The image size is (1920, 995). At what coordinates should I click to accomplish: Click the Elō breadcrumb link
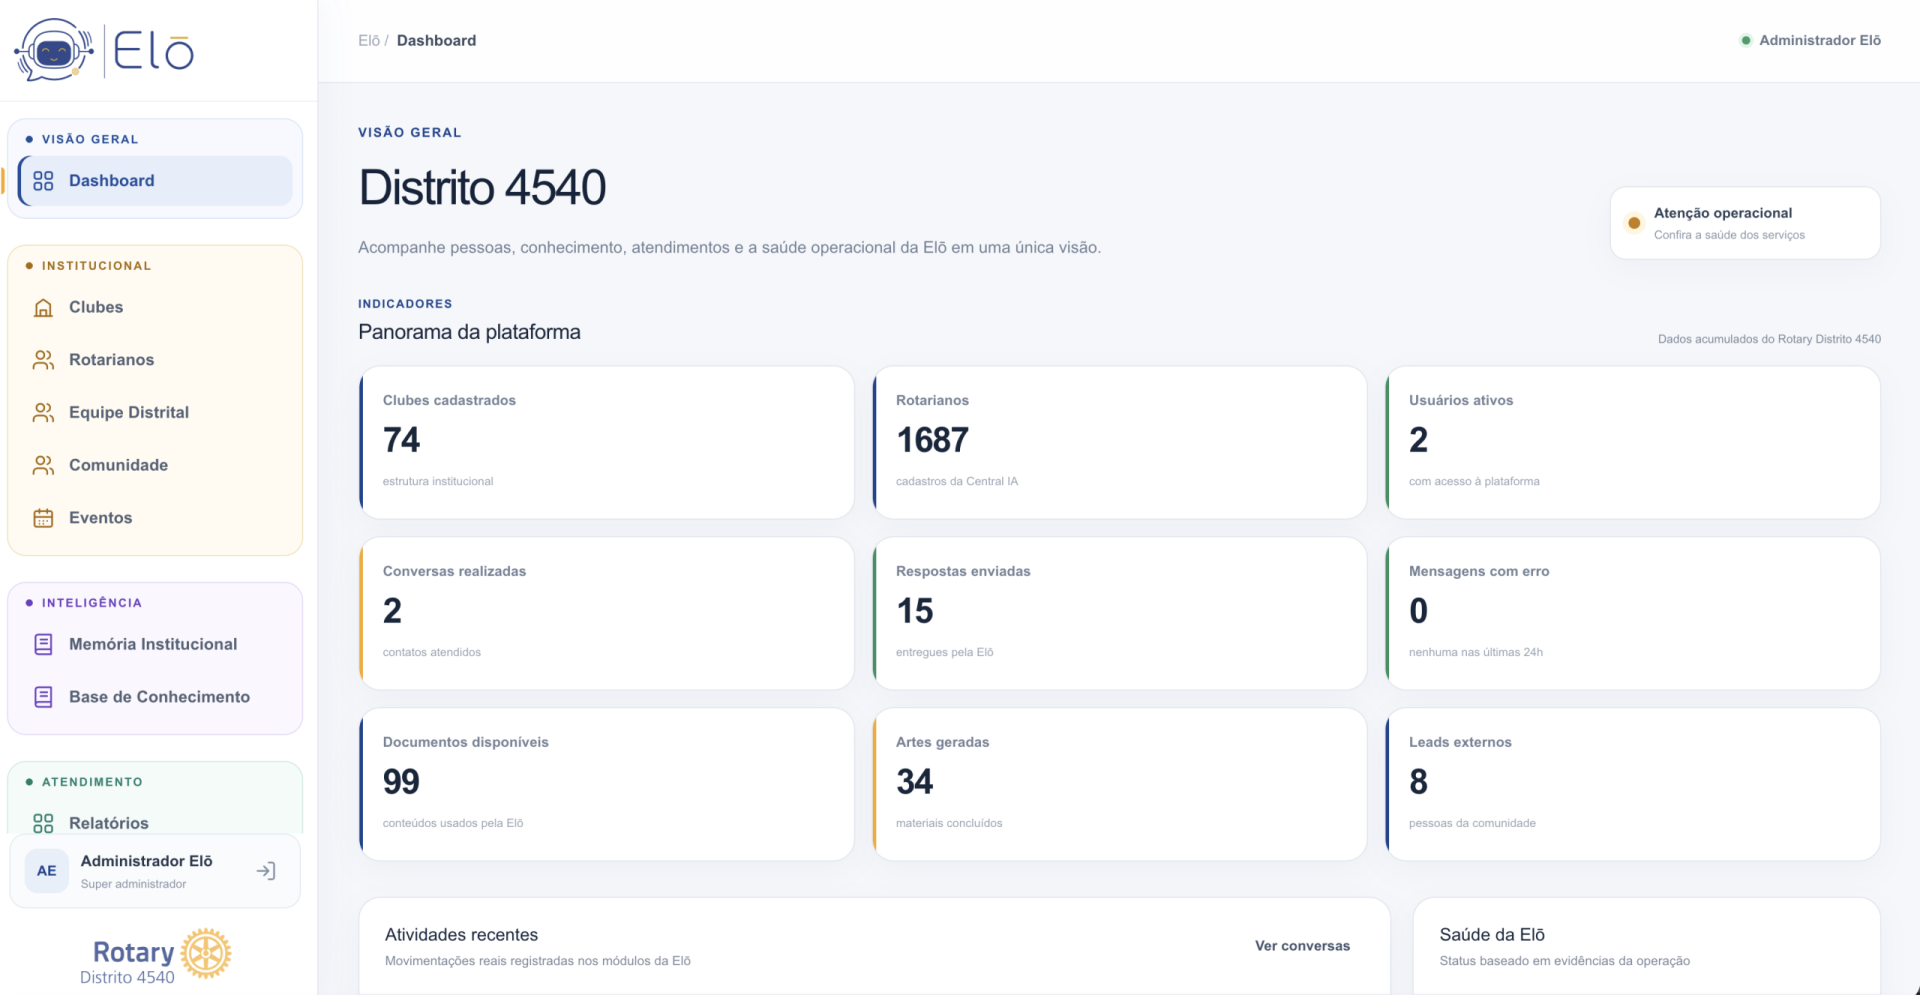[x=369, y=41]
